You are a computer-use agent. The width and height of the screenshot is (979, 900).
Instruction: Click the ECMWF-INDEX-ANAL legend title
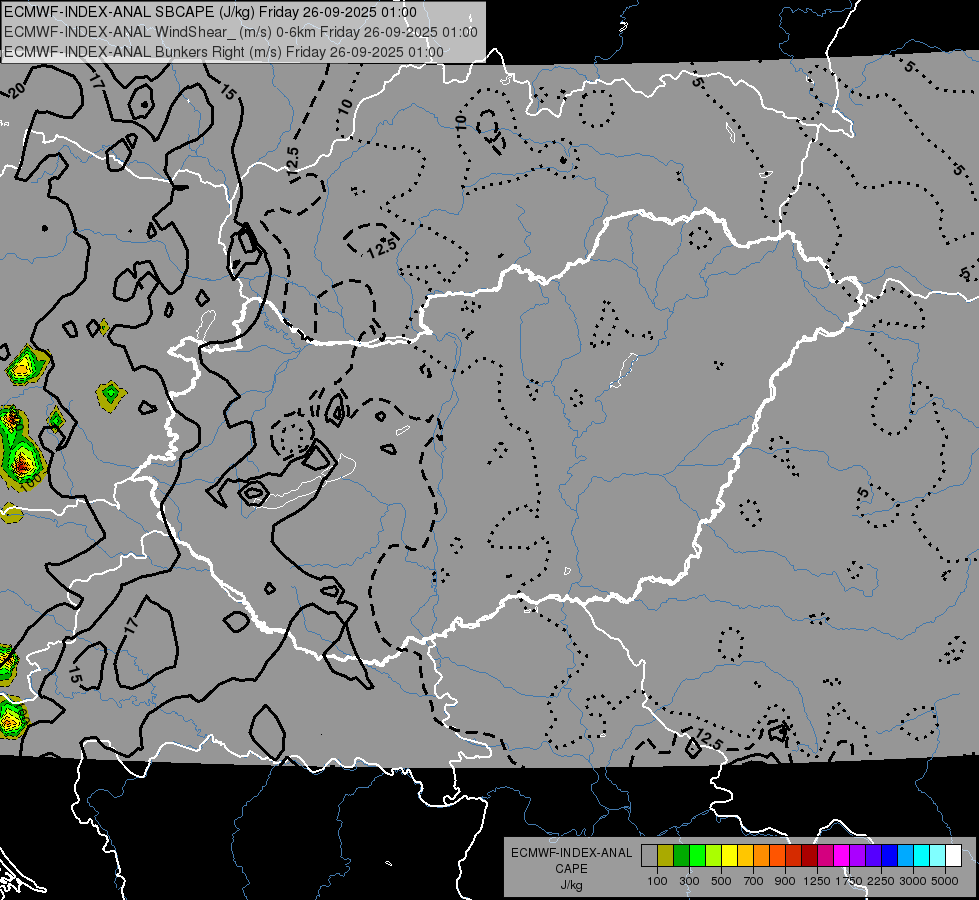pyautogui.click(x=571, y=853)
